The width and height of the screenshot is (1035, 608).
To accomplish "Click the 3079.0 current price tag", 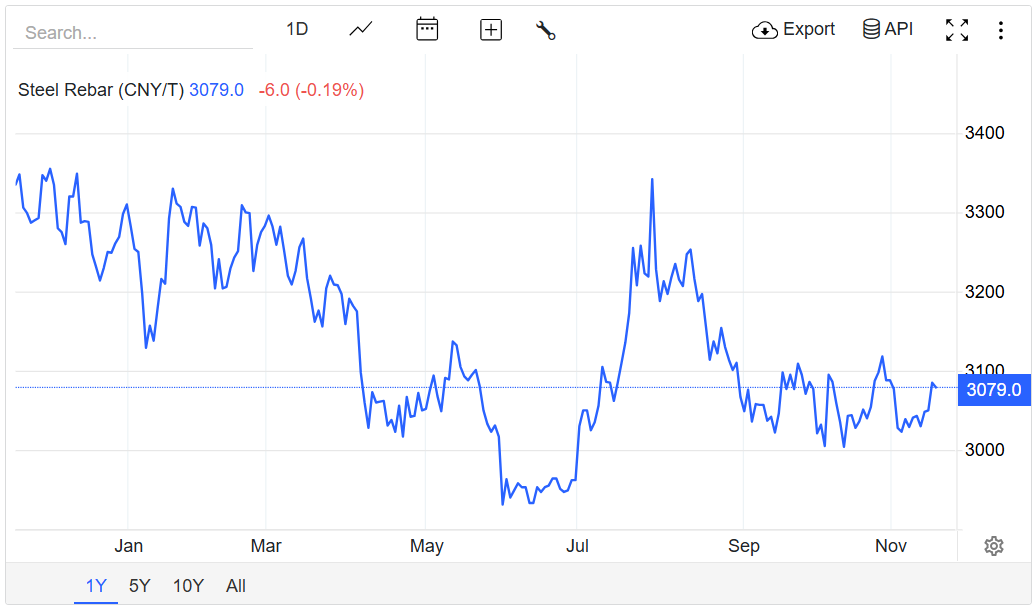I will pyautogui.click(x=994, y=390).
